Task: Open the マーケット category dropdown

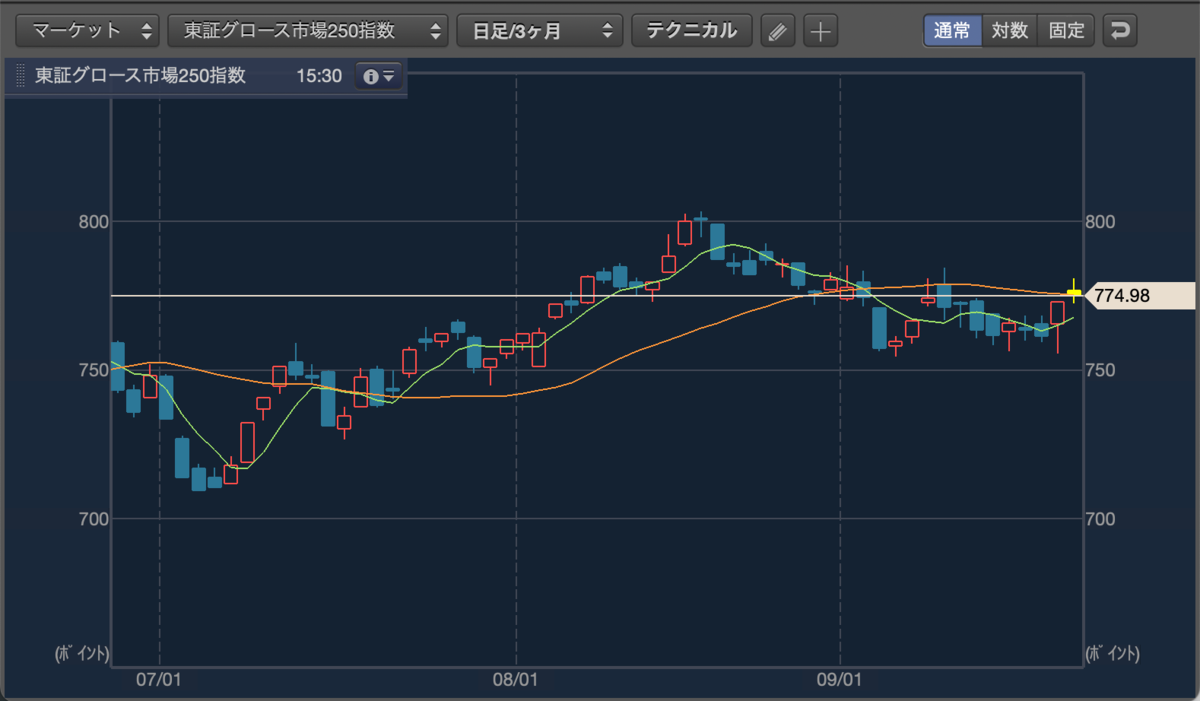Action: (87, 30)
